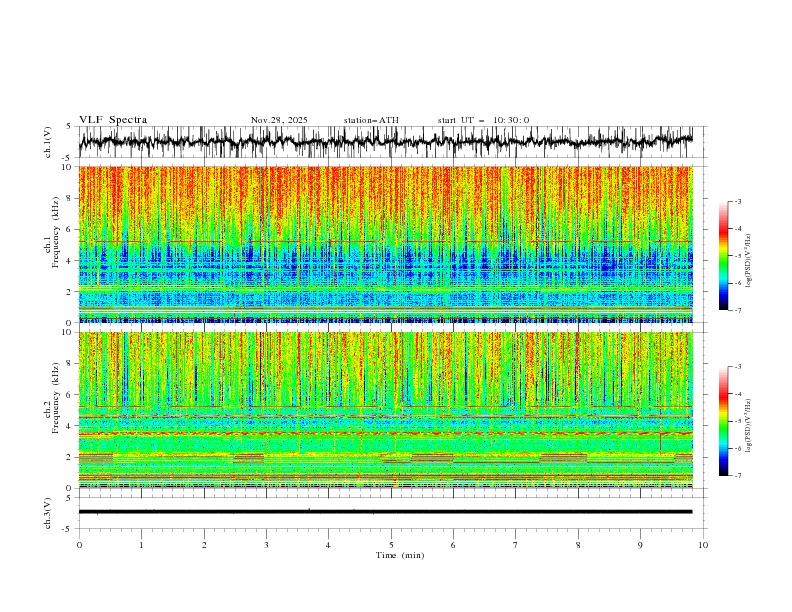Click the log(PSD) label beside ch.2 colorbar
This screenshot has width=792, height=612.
point(749,426)
